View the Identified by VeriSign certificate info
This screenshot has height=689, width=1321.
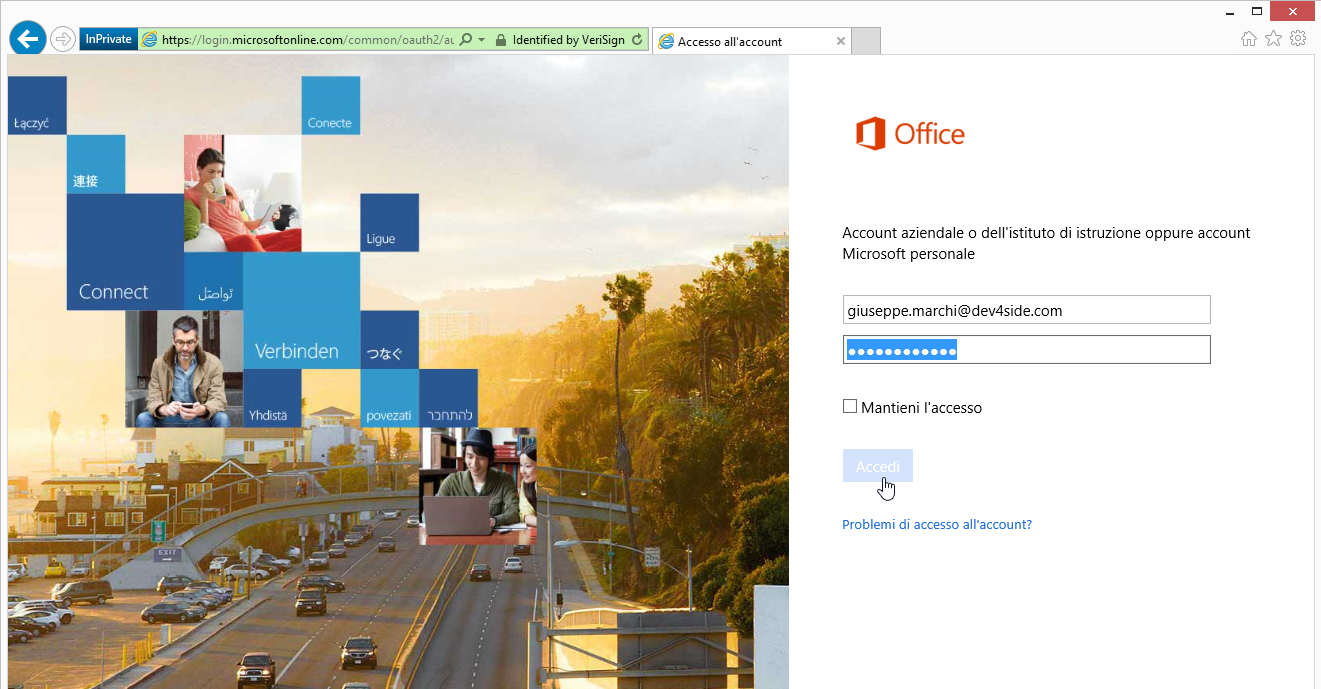568,40
